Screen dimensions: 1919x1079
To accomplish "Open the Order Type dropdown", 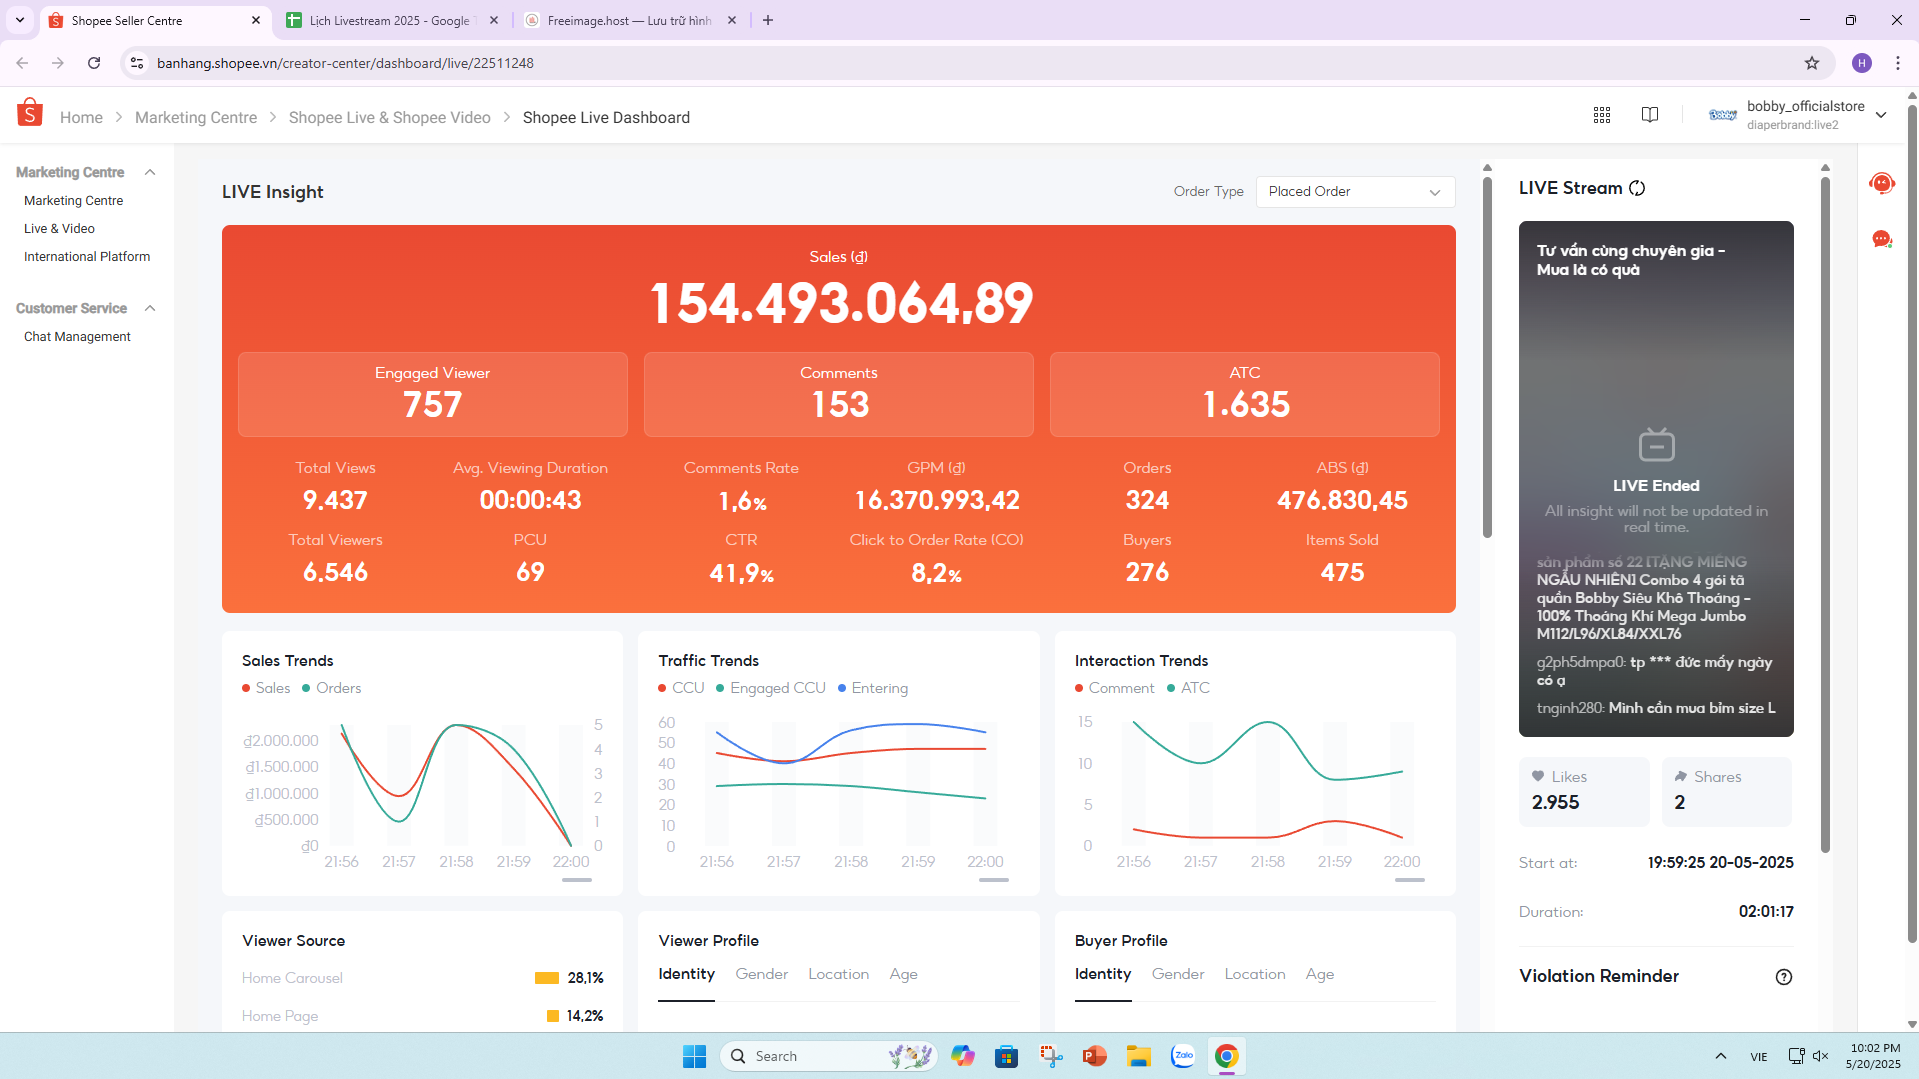I will pos(1355,192).
